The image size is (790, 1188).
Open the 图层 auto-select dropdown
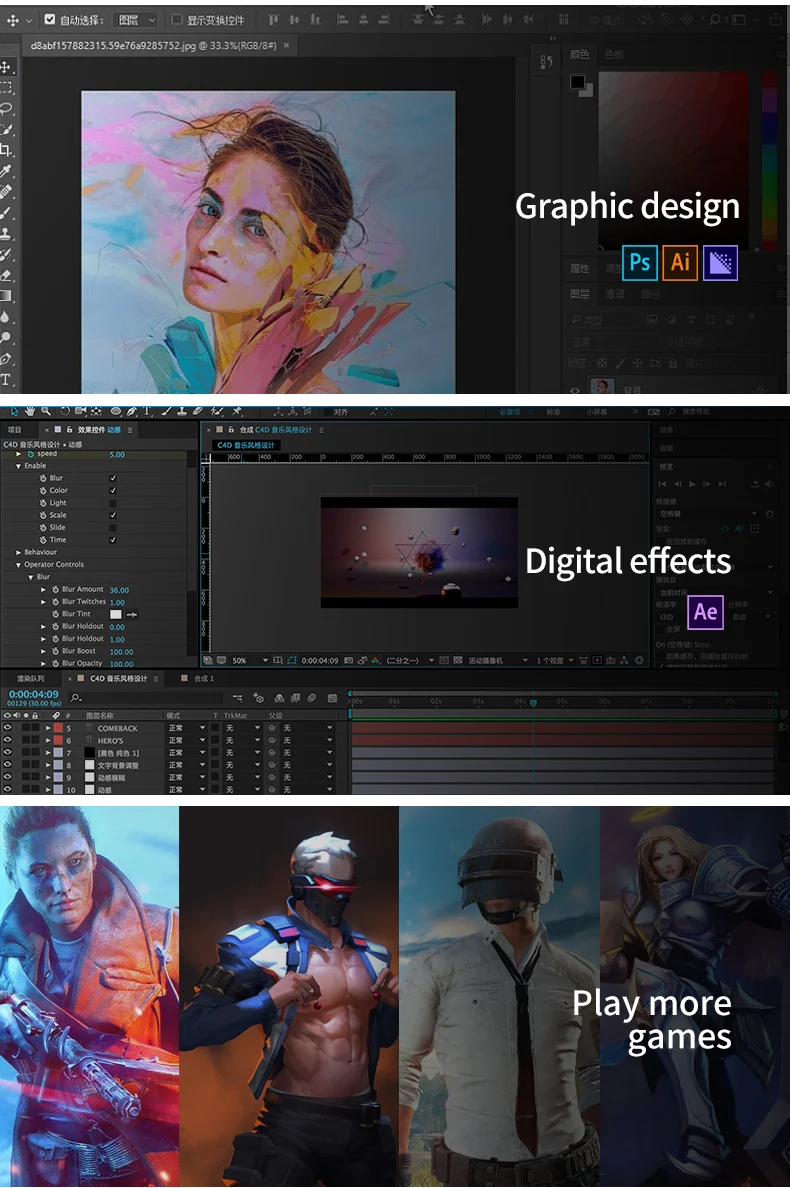pyautogui.click(x=136, y=20)
